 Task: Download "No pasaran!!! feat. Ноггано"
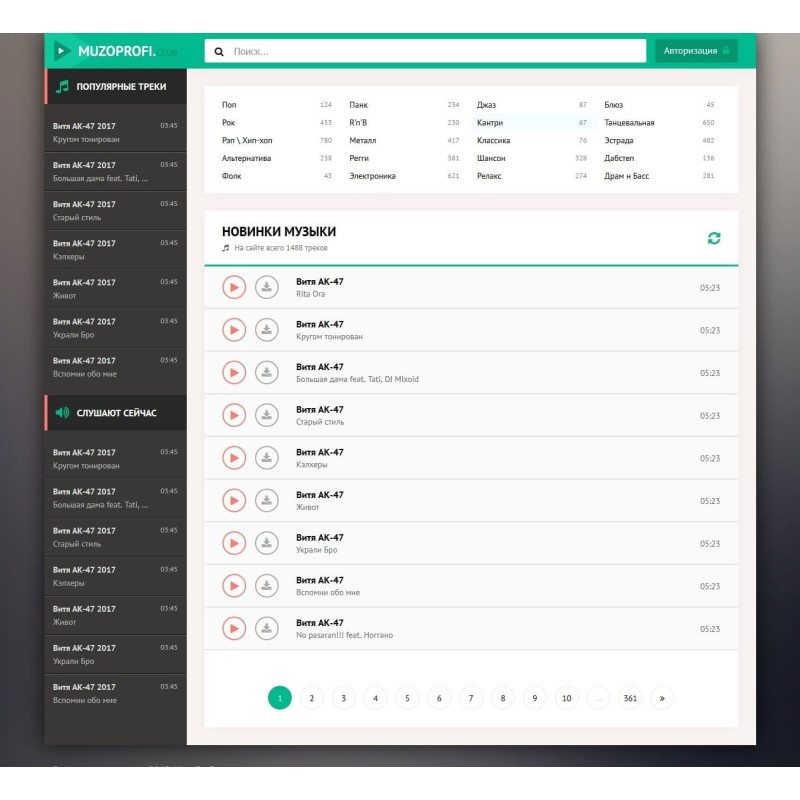click(266, 629)
